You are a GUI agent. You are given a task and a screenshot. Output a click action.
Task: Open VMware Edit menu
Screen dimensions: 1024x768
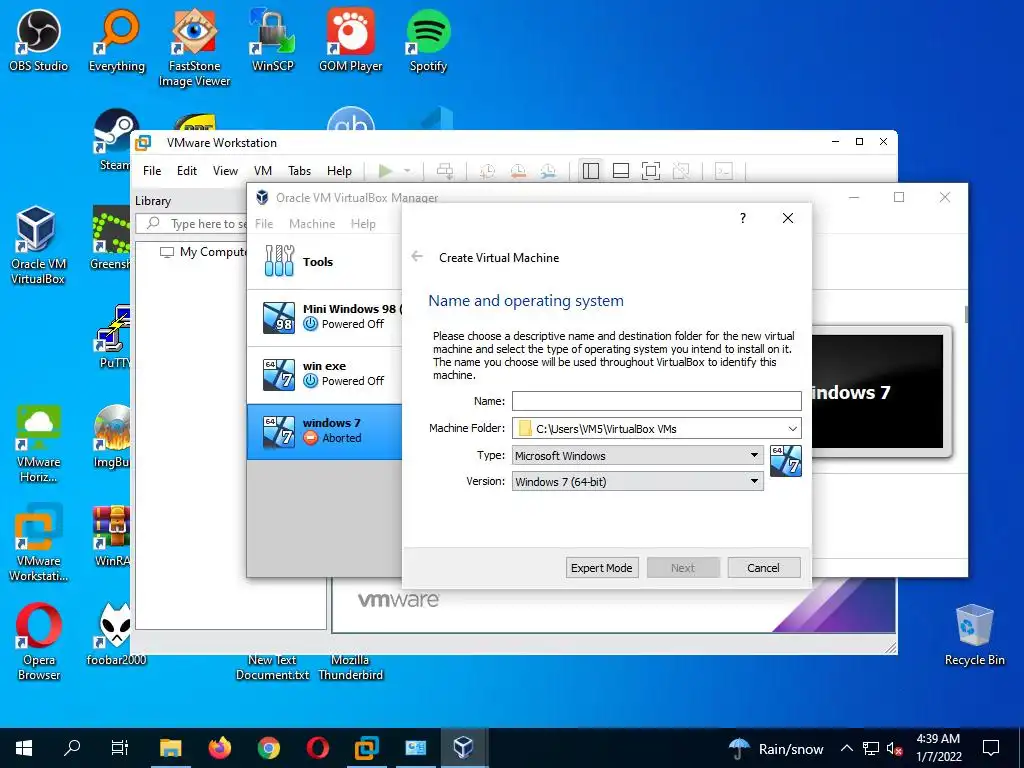coord(187,170)
